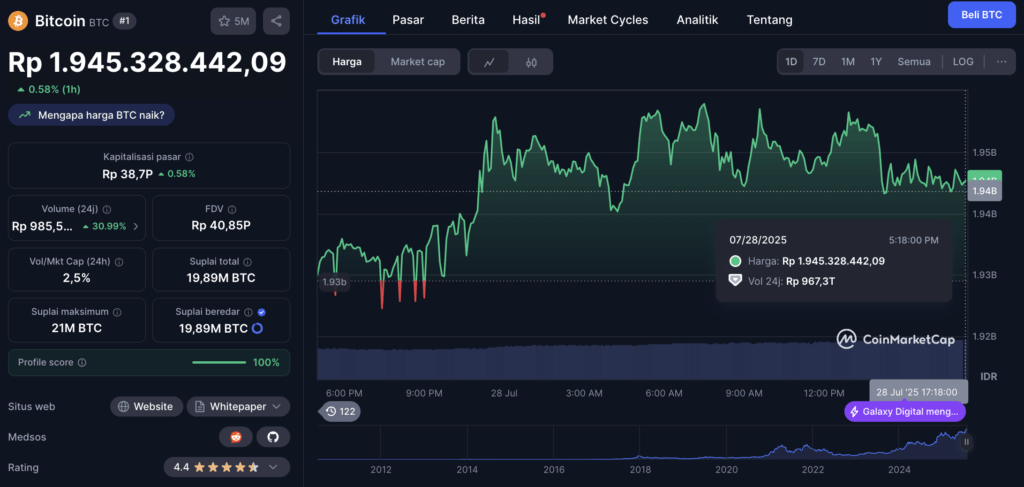Expand the 4.4 rating dropdown
The height and width of the screenshot is (487, 1024).
pyautogui.click(x=227, y=467)
